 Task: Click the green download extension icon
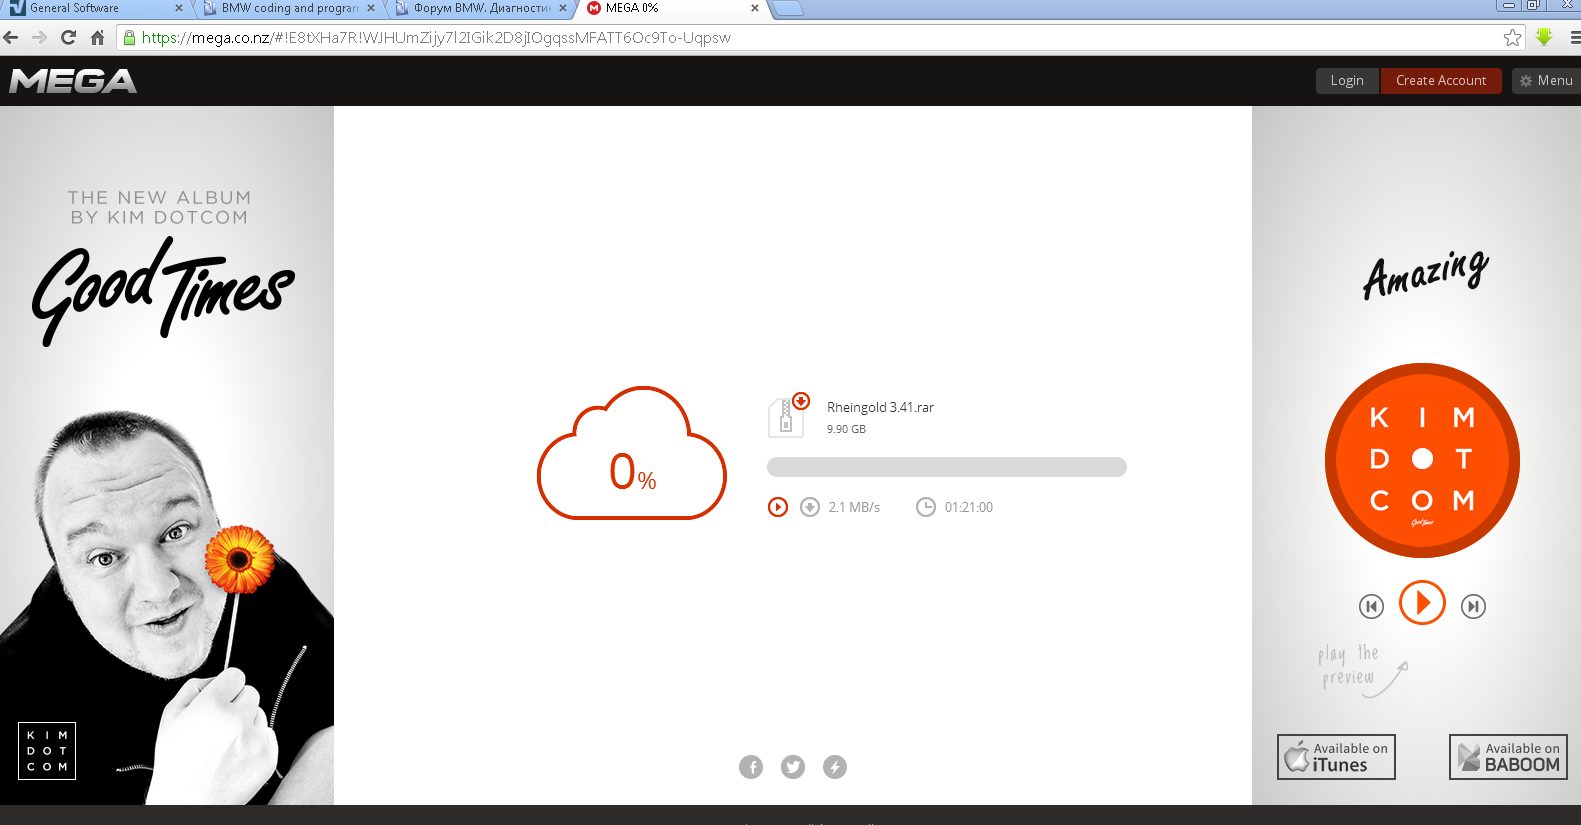[1545, 38]
